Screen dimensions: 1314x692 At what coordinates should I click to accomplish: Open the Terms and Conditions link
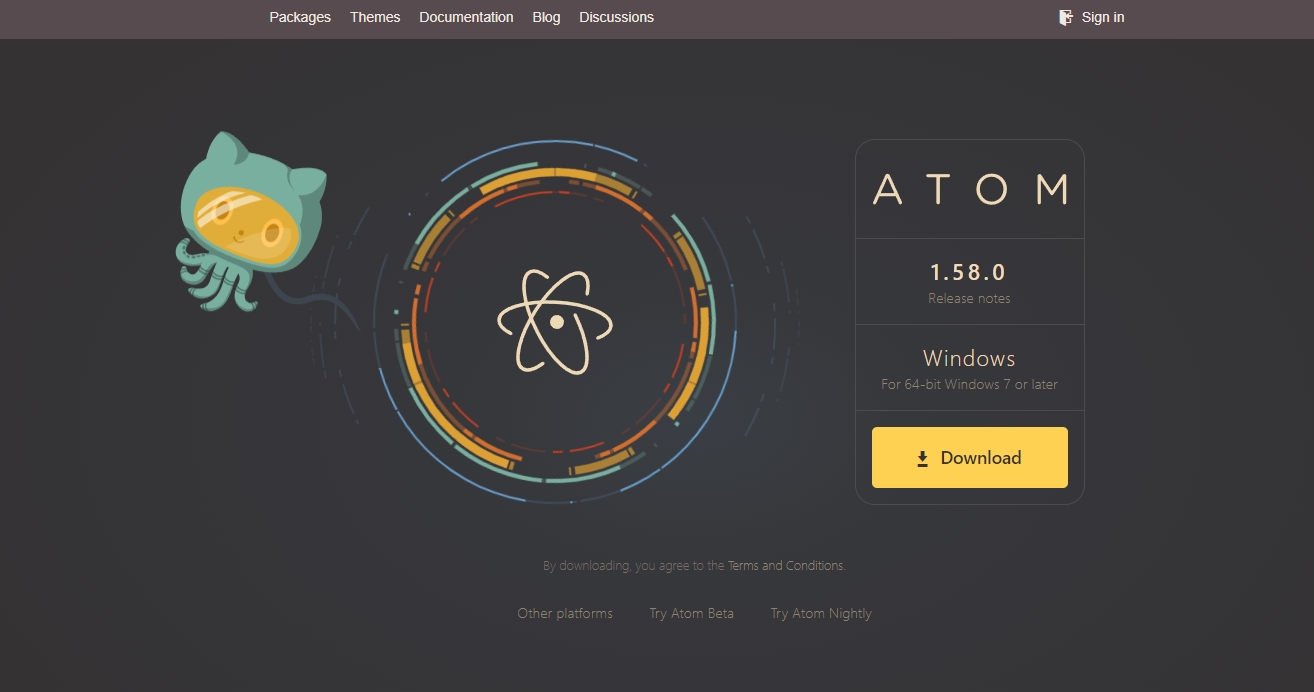pyautogui.click(x=786, y=565)
